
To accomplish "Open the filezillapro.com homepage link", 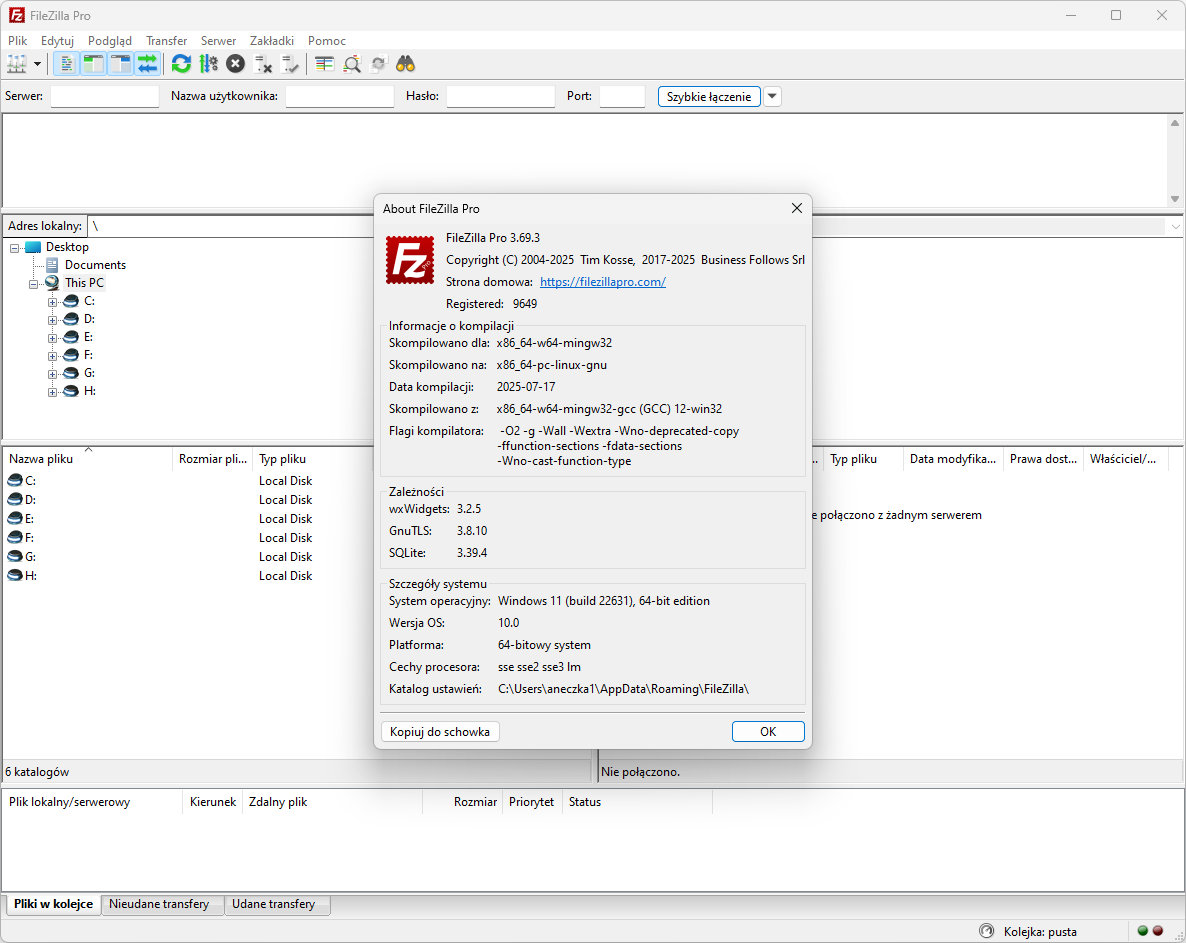I will (x=603, y=282).
